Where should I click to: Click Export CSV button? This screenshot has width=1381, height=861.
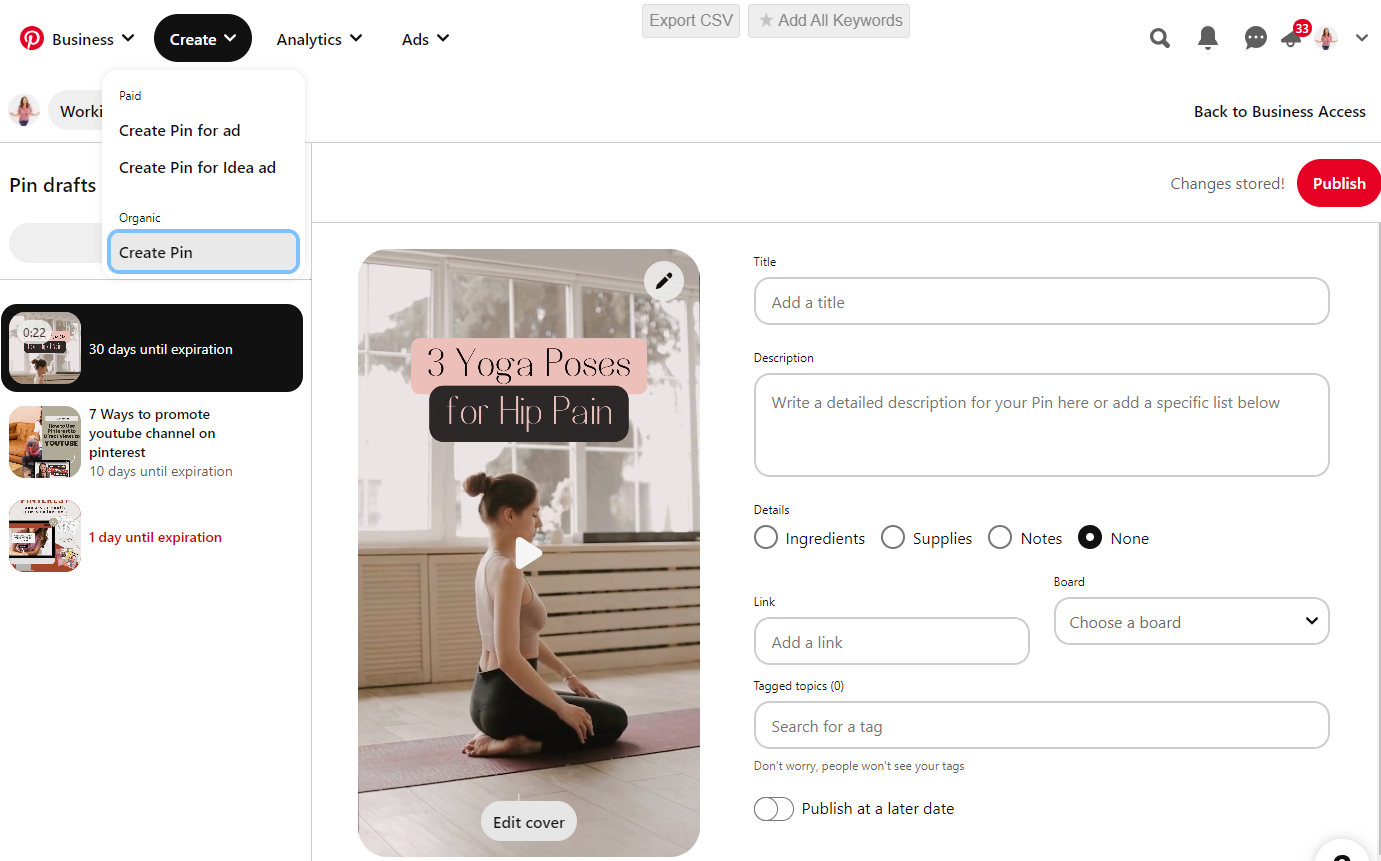(691, 20)
